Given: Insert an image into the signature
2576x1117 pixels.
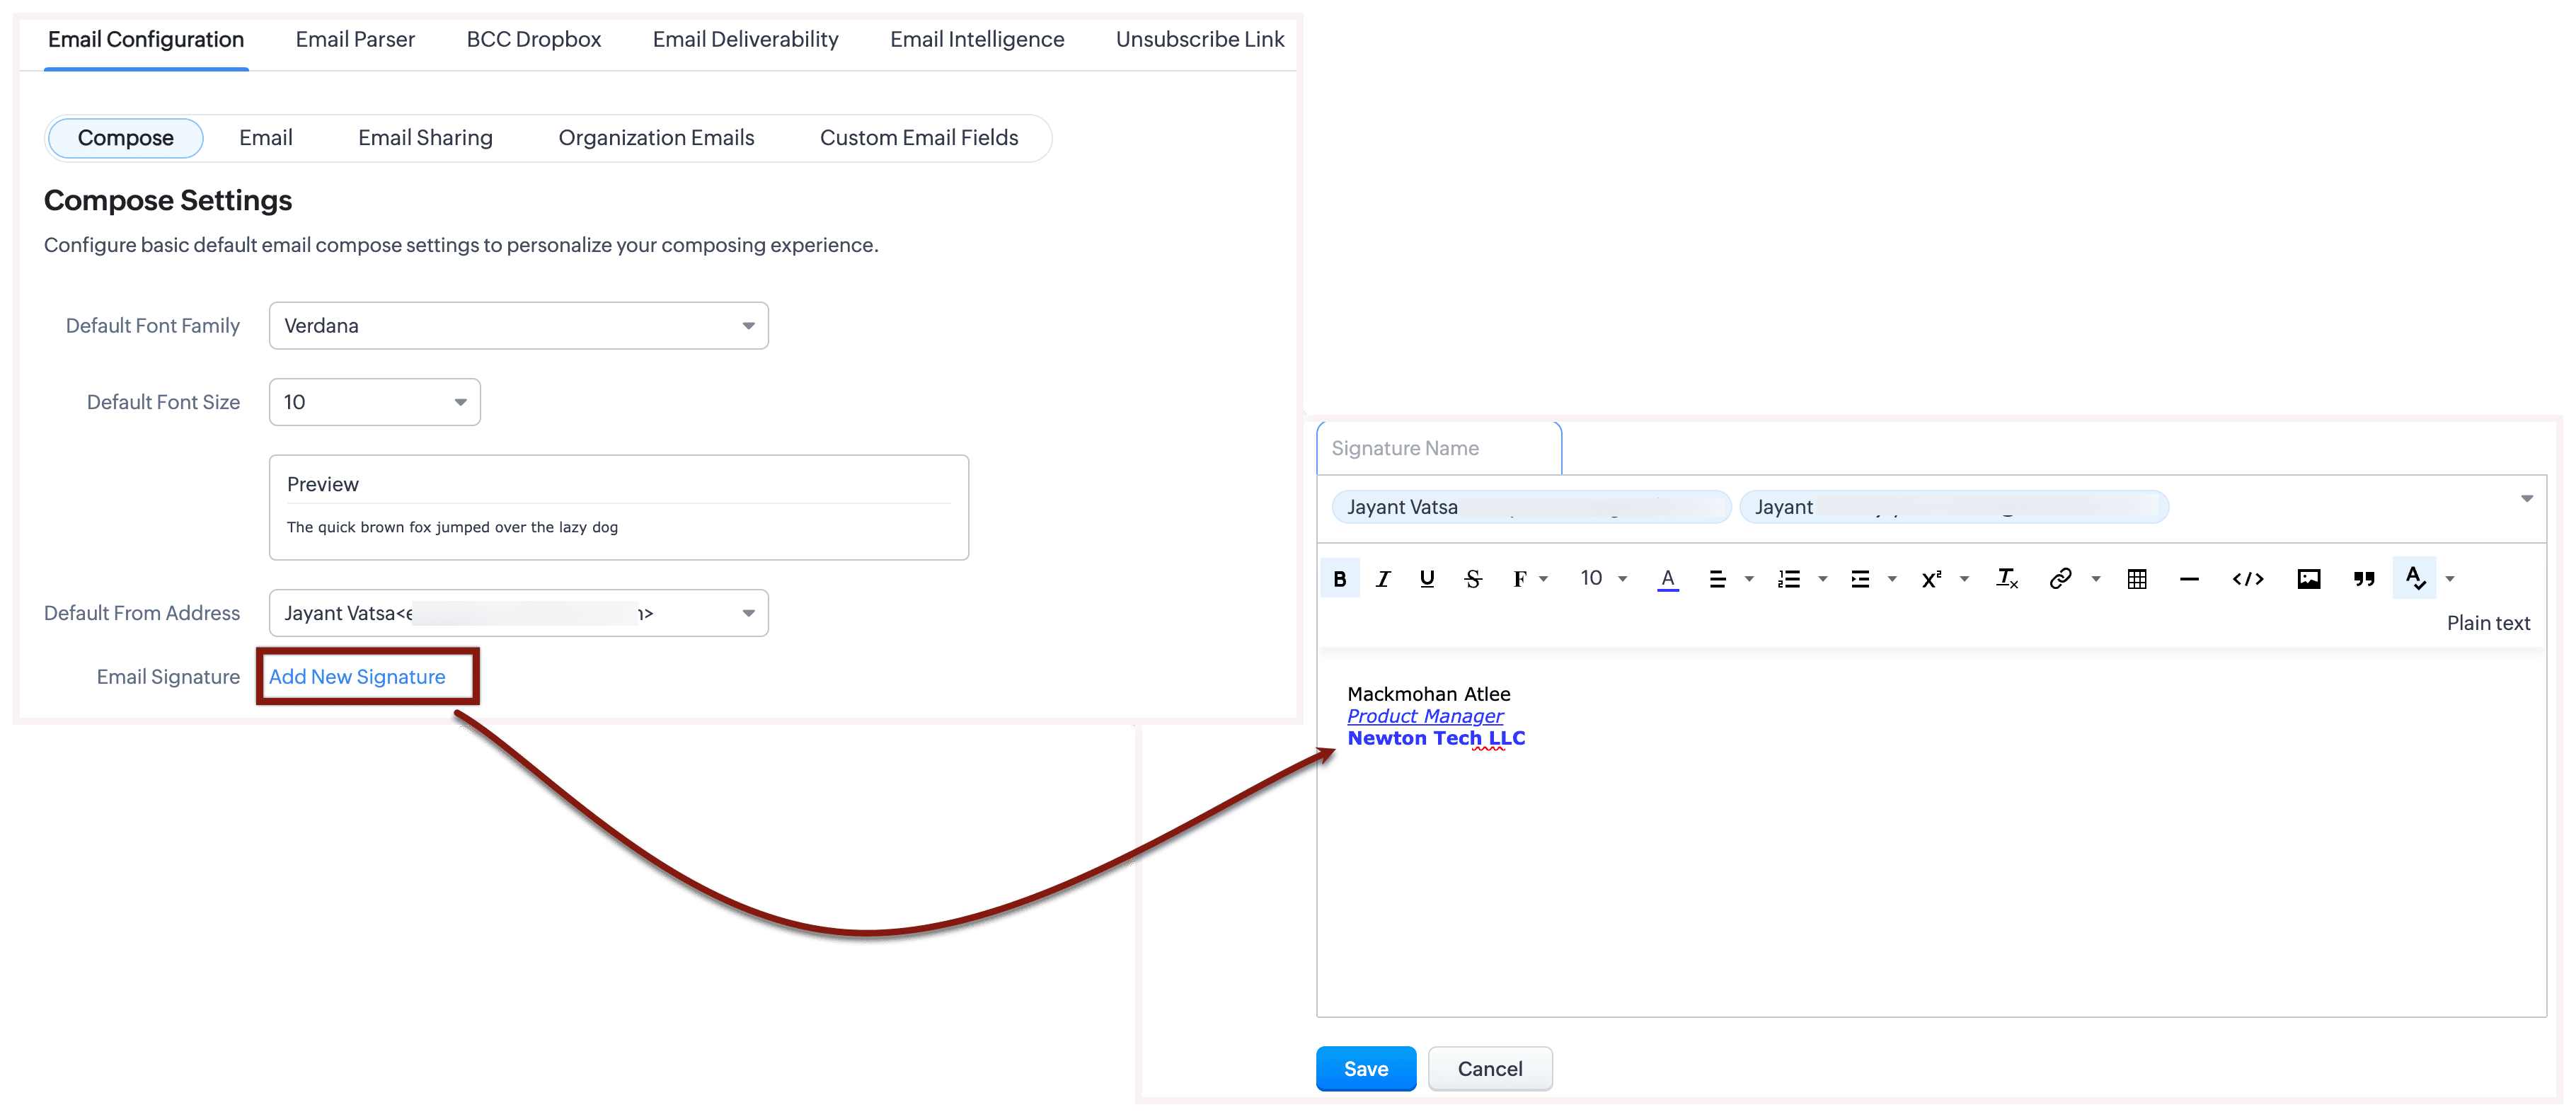Looking at the screenshot, I should click(x=2308, y=578).
